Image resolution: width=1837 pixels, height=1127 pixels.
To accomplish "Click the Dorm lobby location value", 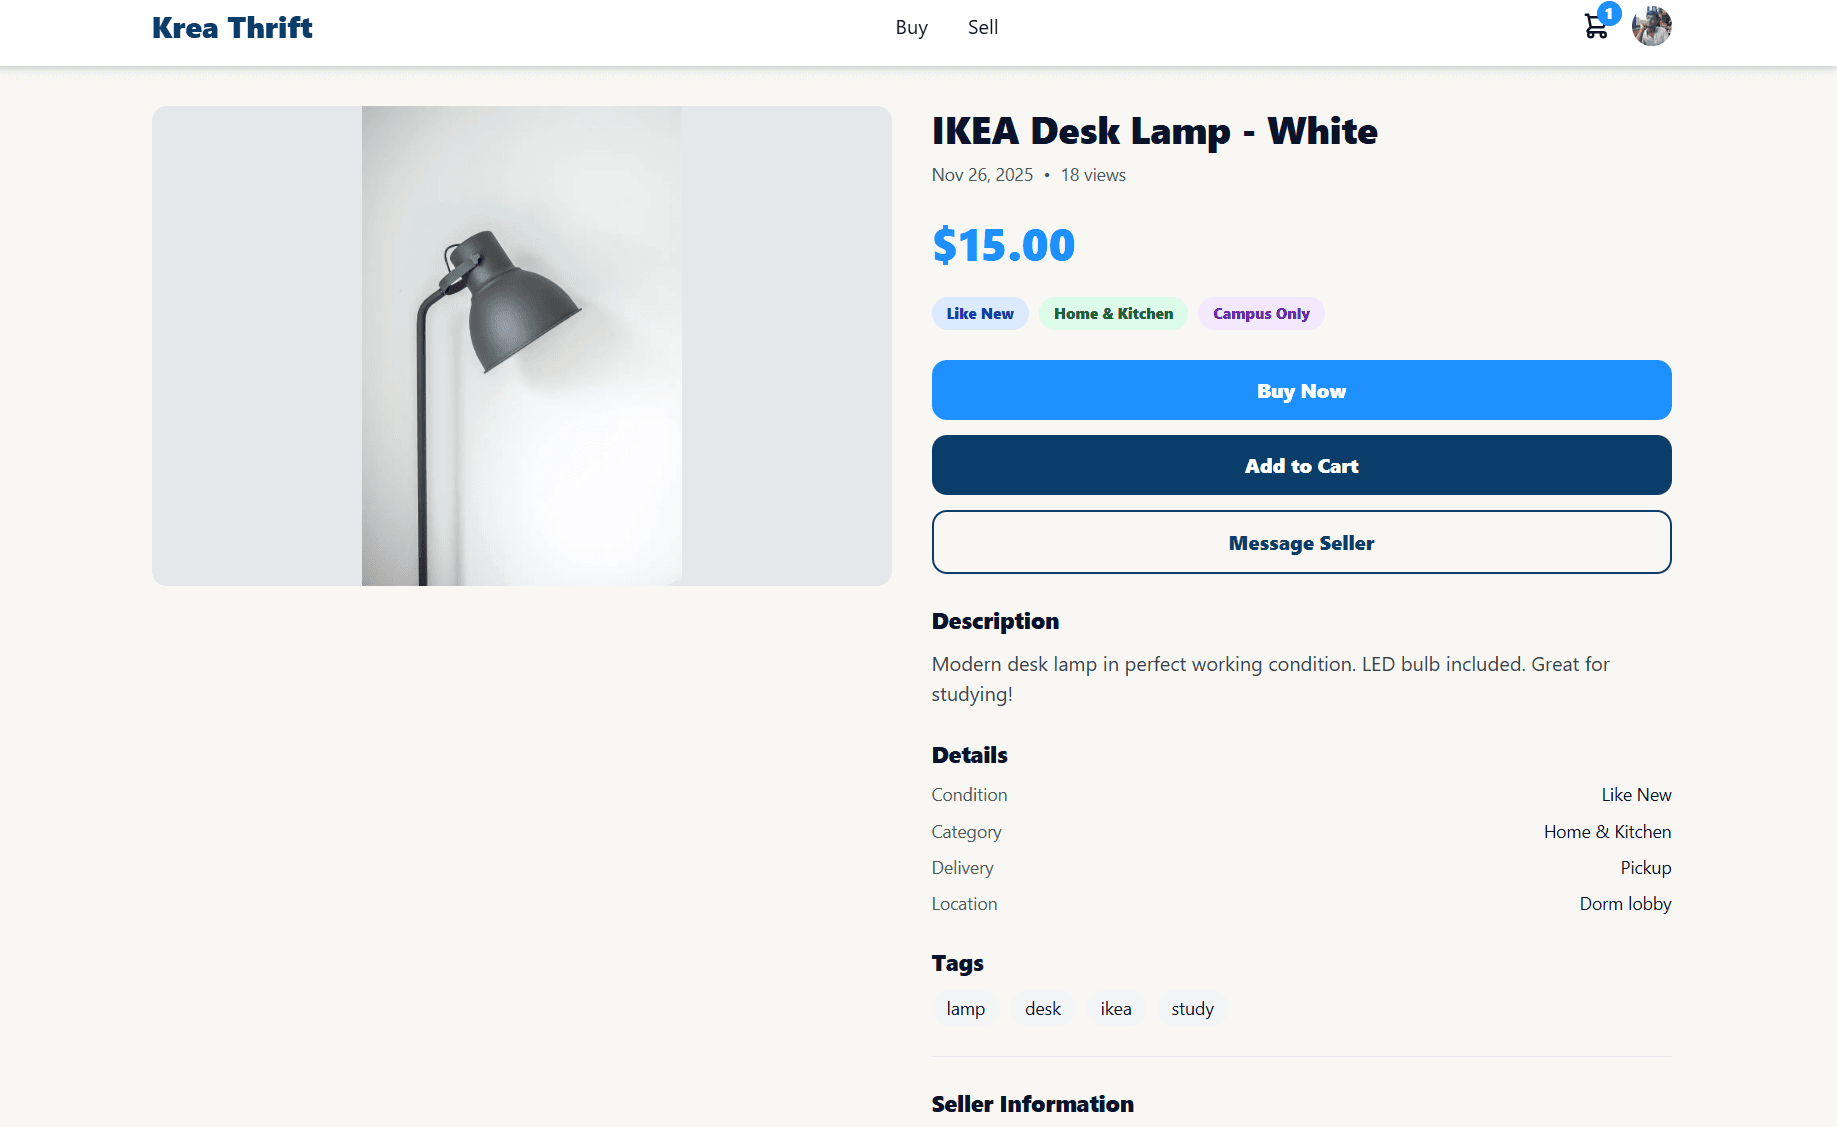I will tap(1624, 903).
